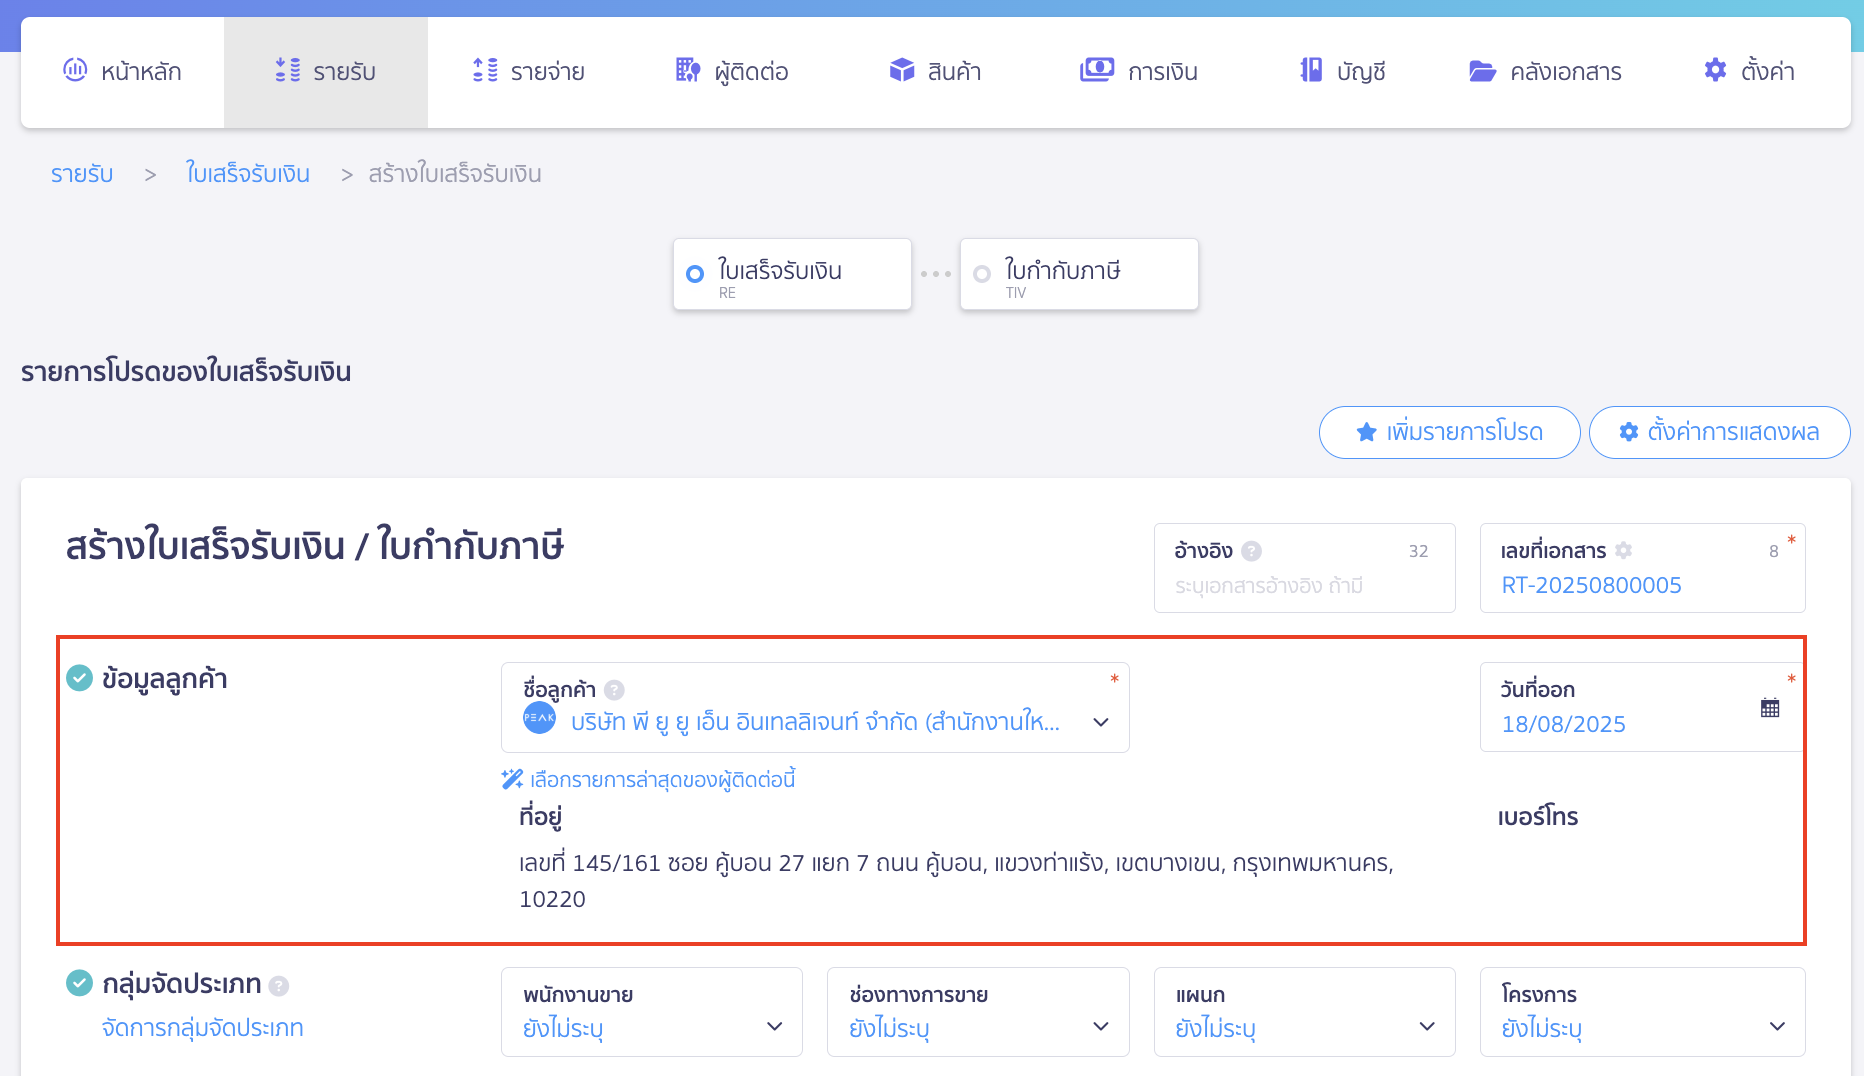Select the ใบเสร็จรับเงิน RE radio option
Screen dimensions: 1864x1076
click(x=695, y=274)
